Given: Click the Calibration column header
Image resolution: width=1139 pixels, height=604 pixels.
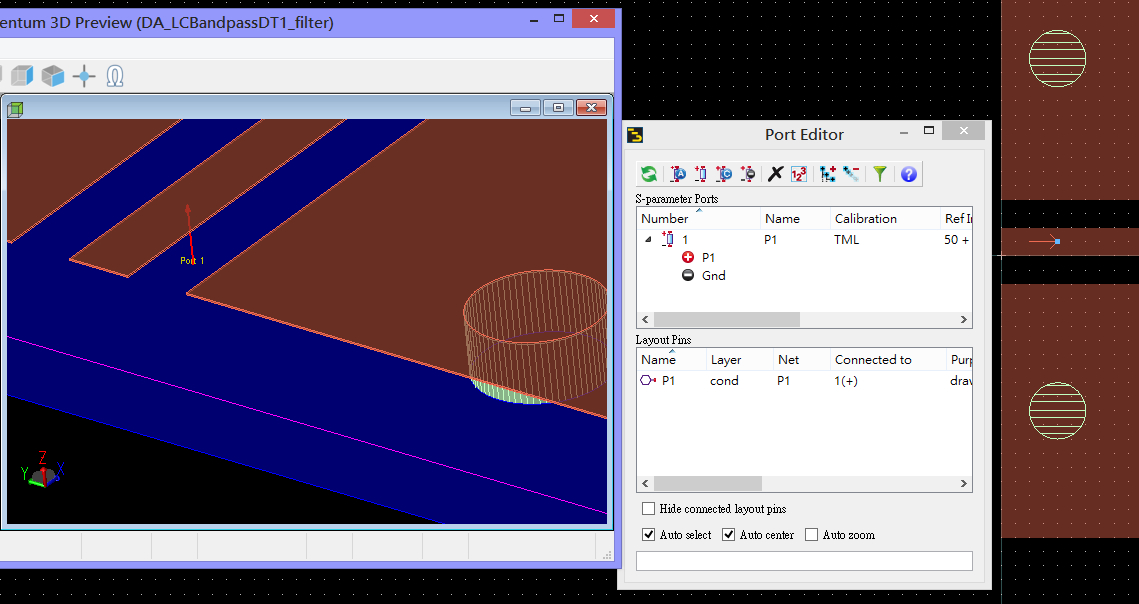Looking at the screenshot, I should [x=885, y=218].
